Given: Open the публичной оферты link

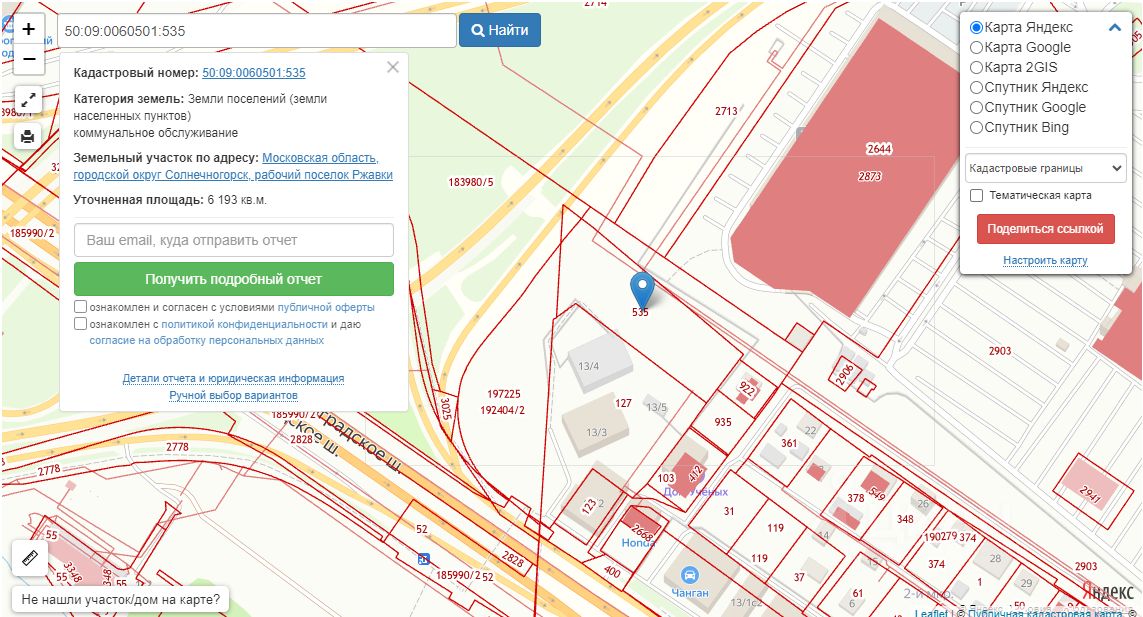Looking at the screenshot, I should 326,308.
